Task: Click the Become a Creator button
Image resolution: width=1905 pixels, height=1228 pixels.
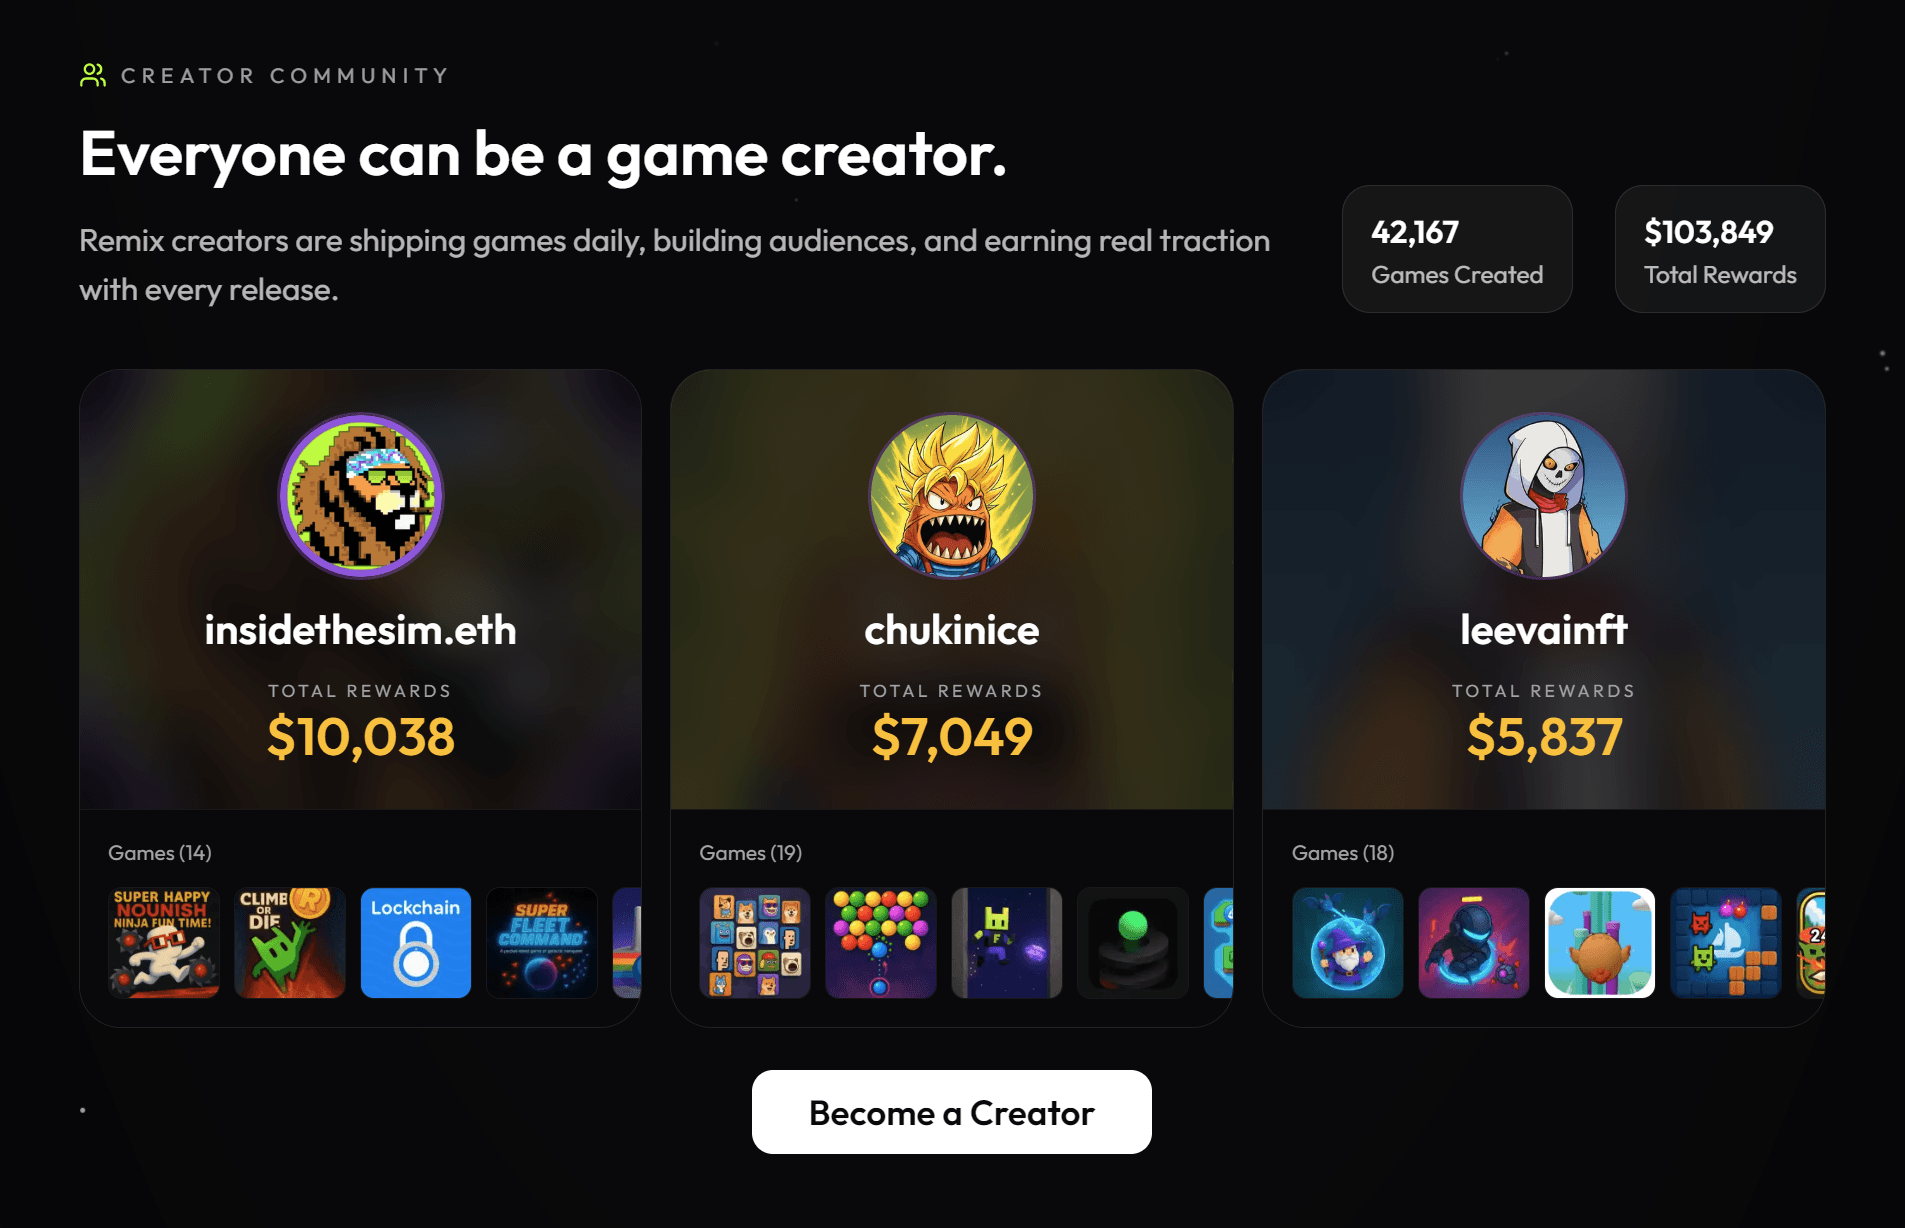Action: pos(952,1112)
